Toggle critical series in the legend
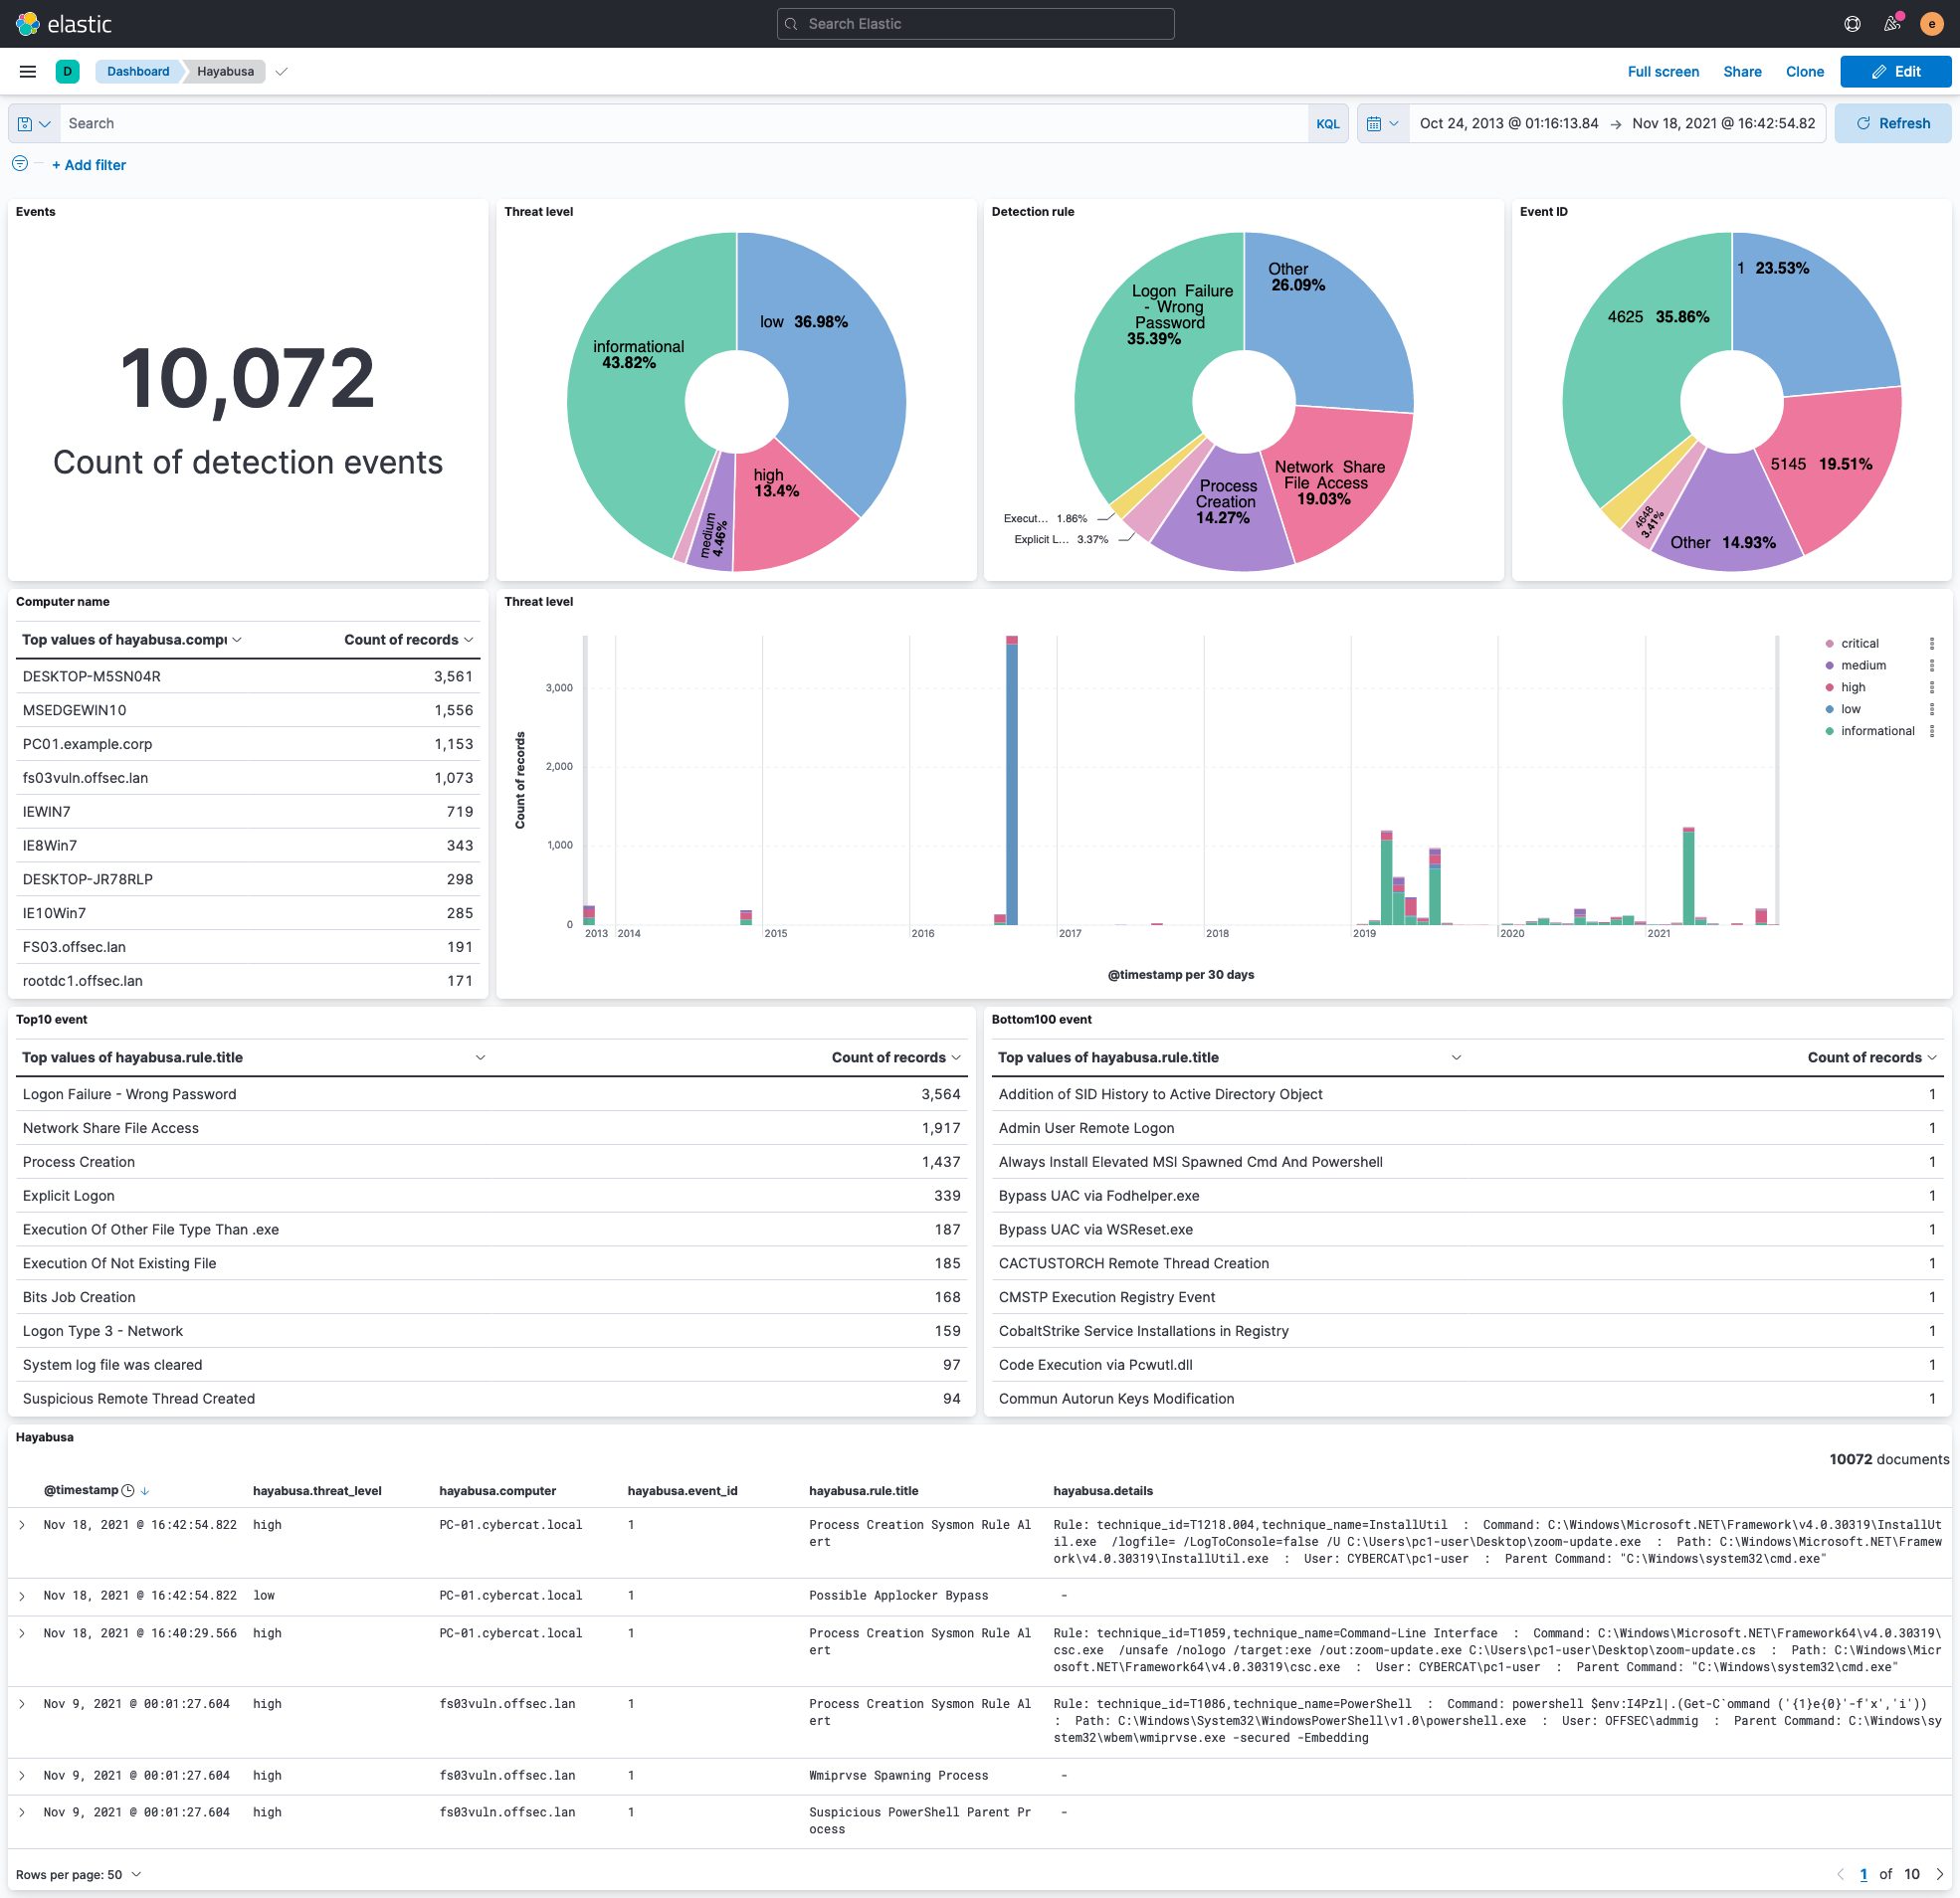1960x1898 pixels. pos(1859,643)
